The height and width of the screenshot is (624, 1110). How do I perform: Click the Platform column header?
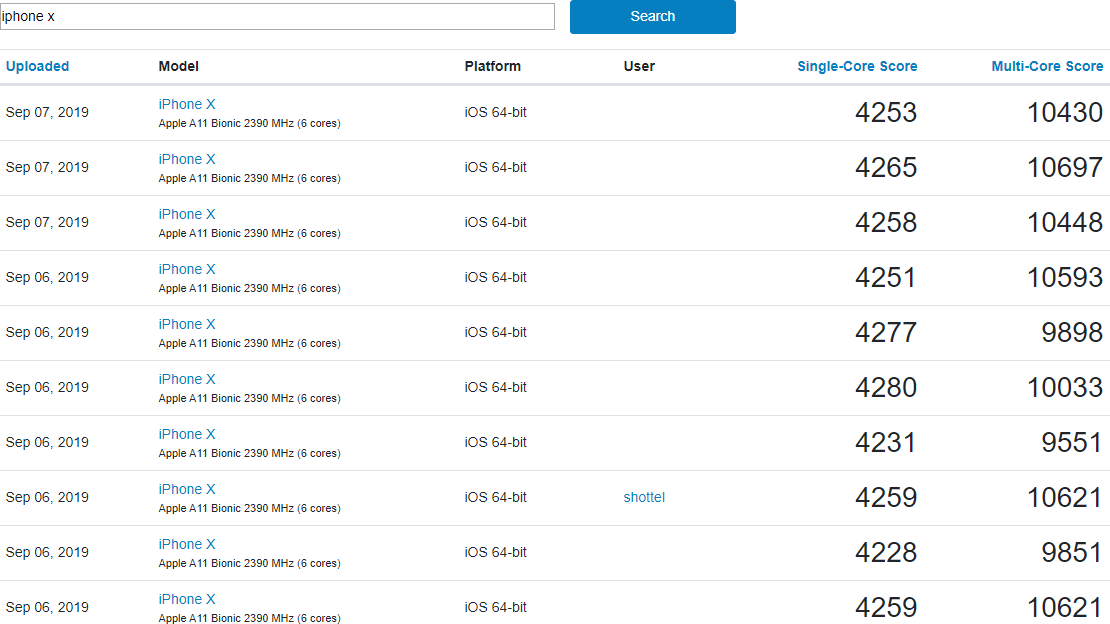pyautogui.click(x=493, y=66)
